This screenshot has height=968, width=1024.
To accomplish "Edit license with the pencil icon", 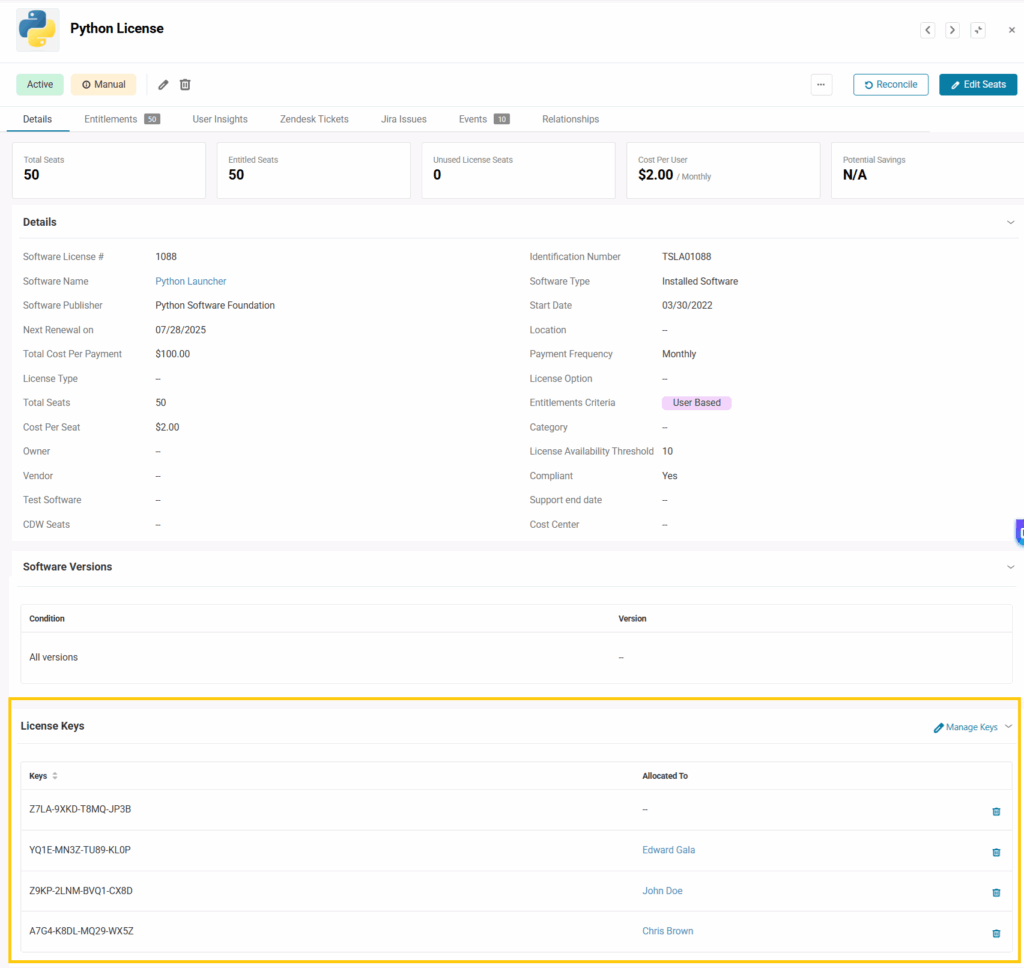I will [x=163, y=84].
